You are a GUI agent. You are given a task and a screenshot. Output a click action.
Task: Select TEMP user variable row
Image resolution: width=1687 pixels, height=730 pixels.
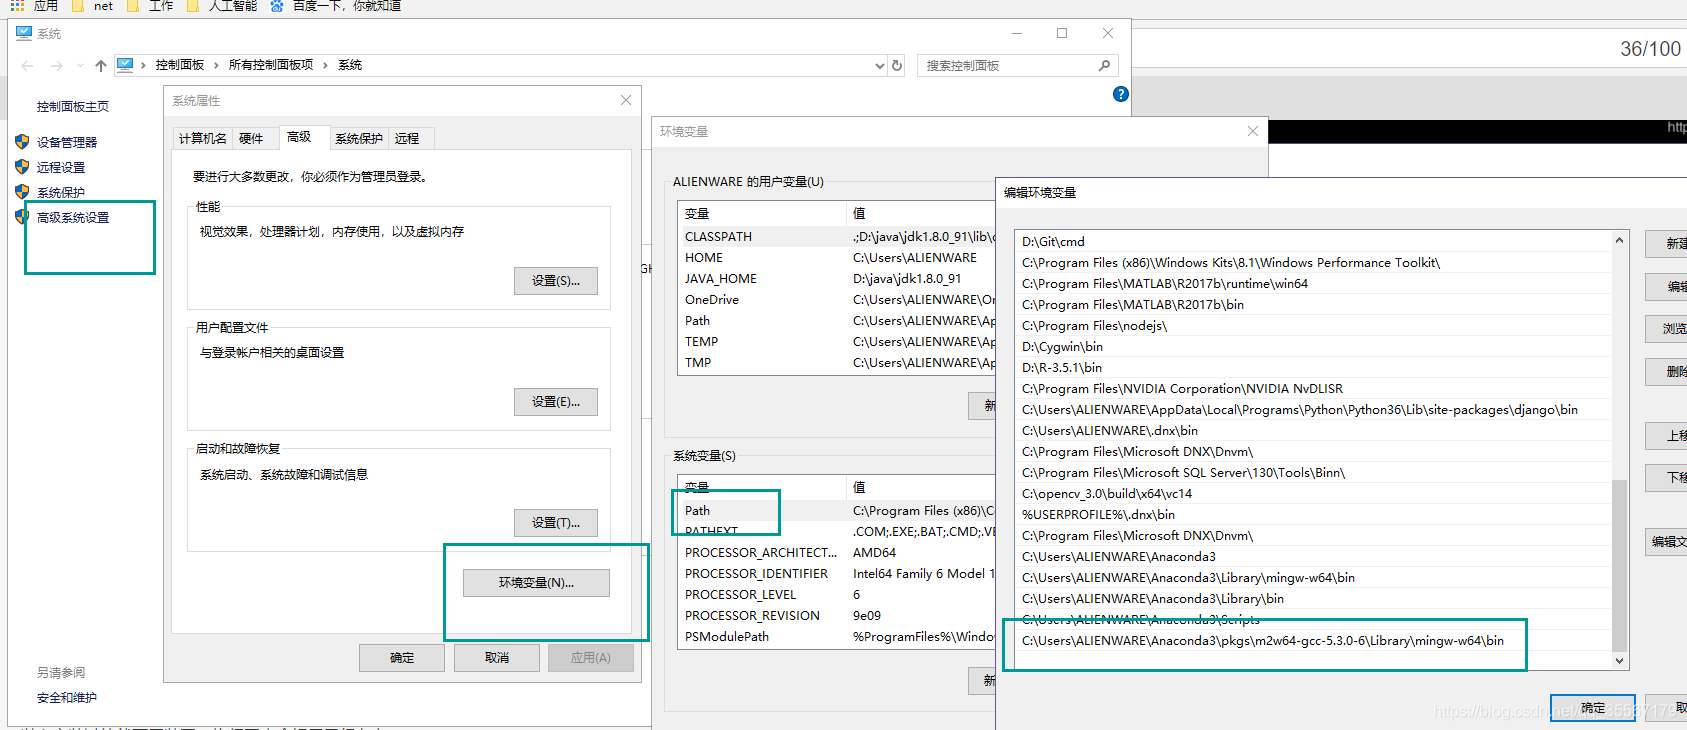(838, 342)
